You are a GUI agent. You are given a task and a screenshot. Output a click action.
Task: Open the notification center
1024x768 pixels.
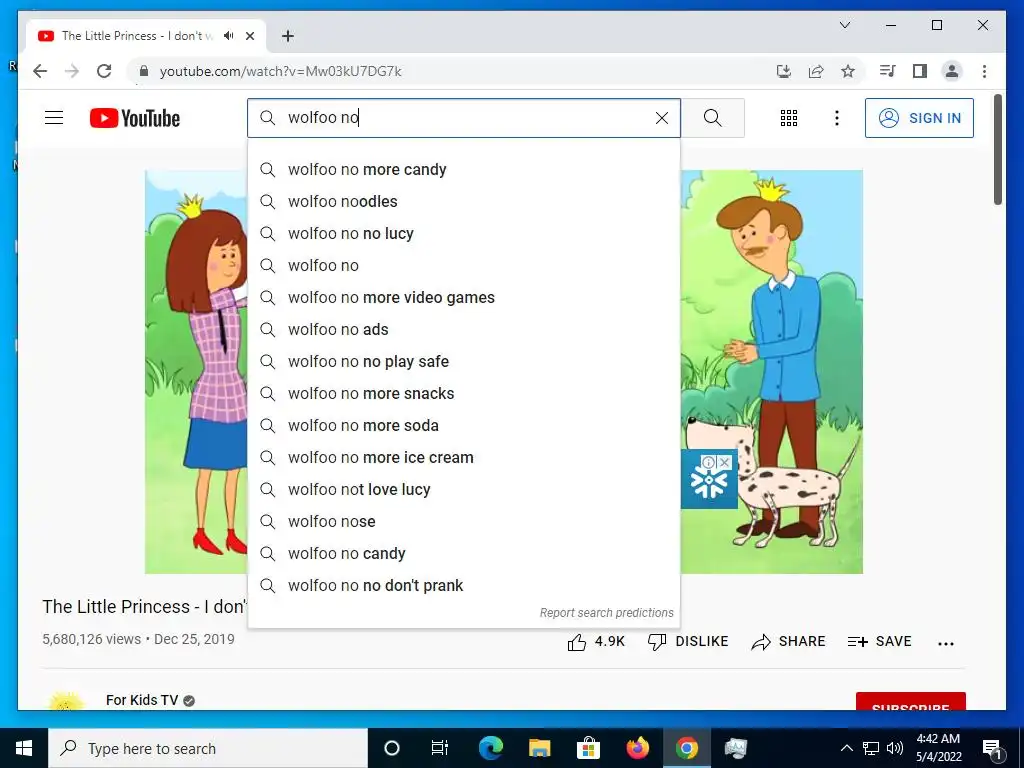pyautogui.click(x=992, y=749)
